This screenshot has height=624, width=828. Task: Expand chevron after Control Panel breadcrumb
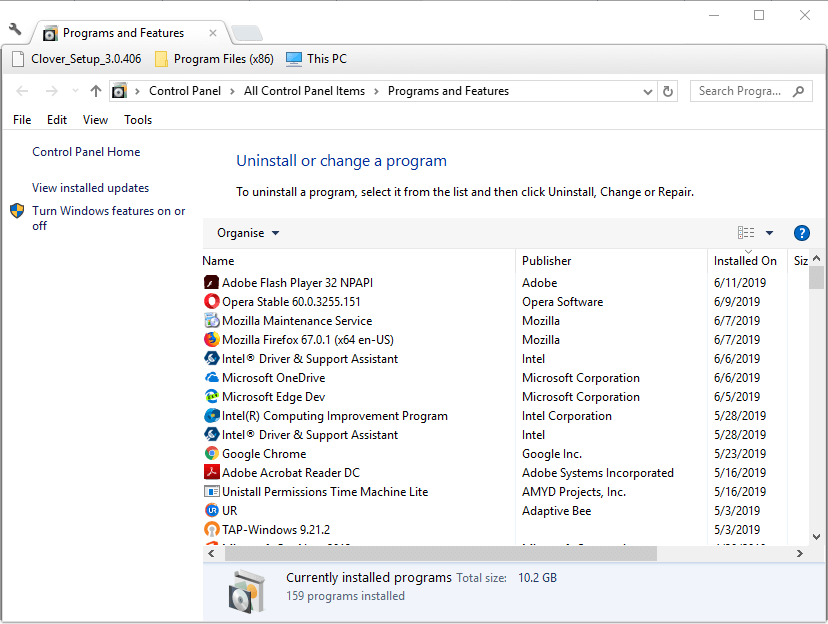232,91
